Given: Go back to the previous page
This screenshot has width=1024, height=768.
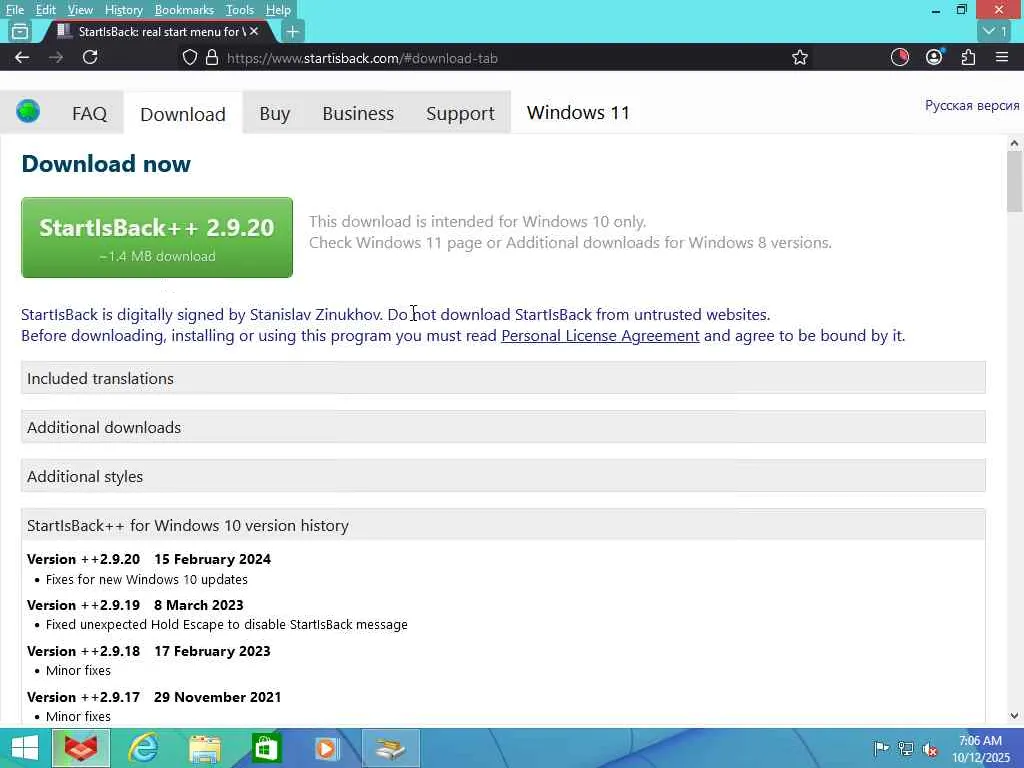Looking at the screenshot, I should coord(22,57).
